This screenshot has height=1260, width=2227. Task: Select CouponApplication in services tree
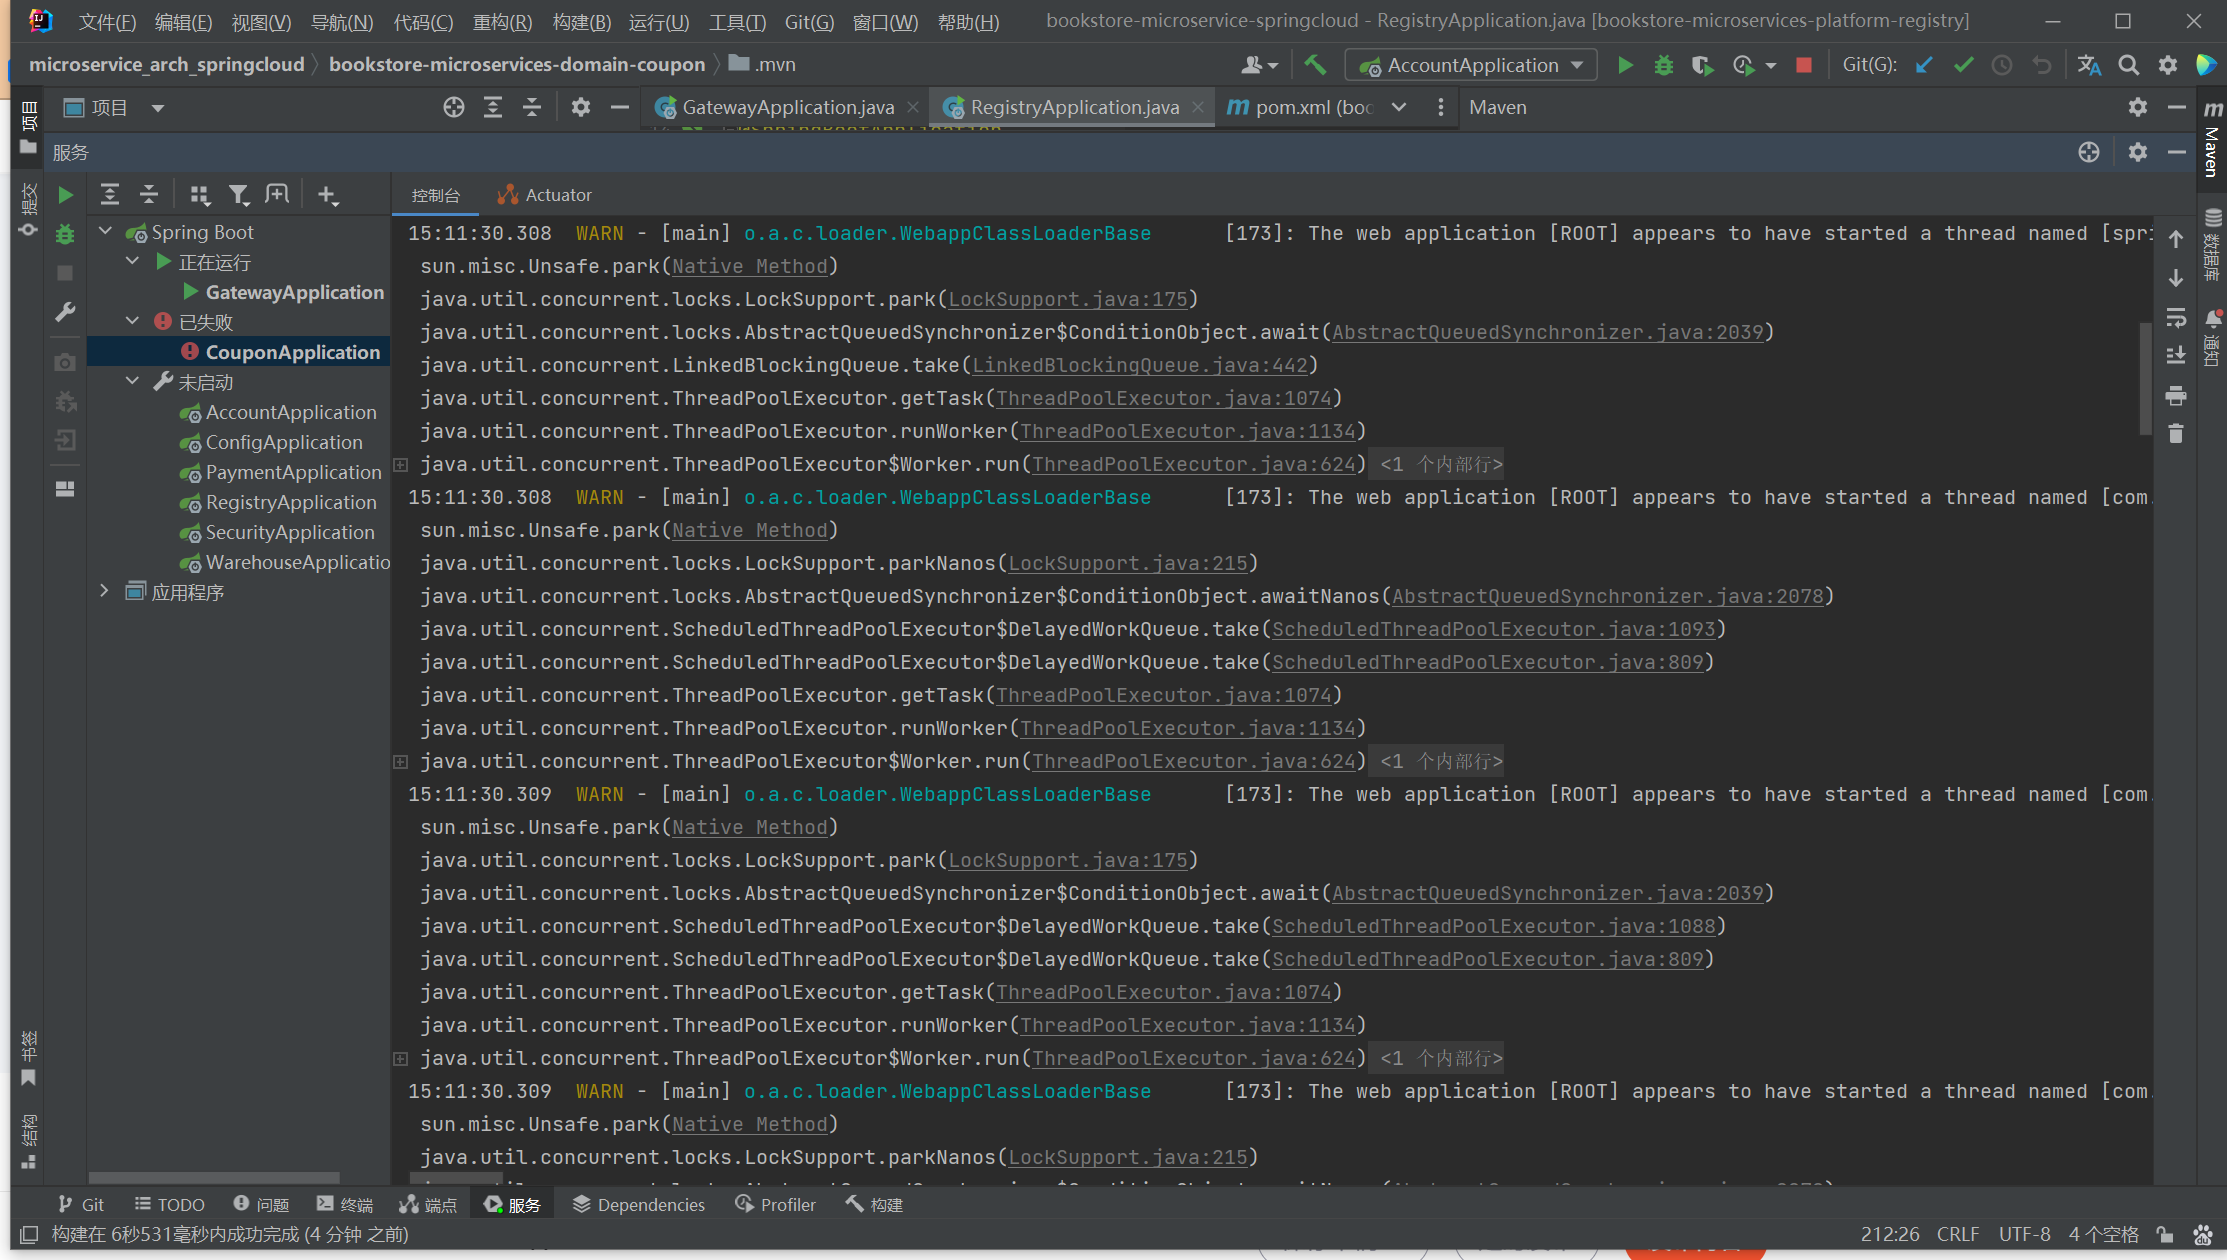pyautogui.click(x=292, y=352)
